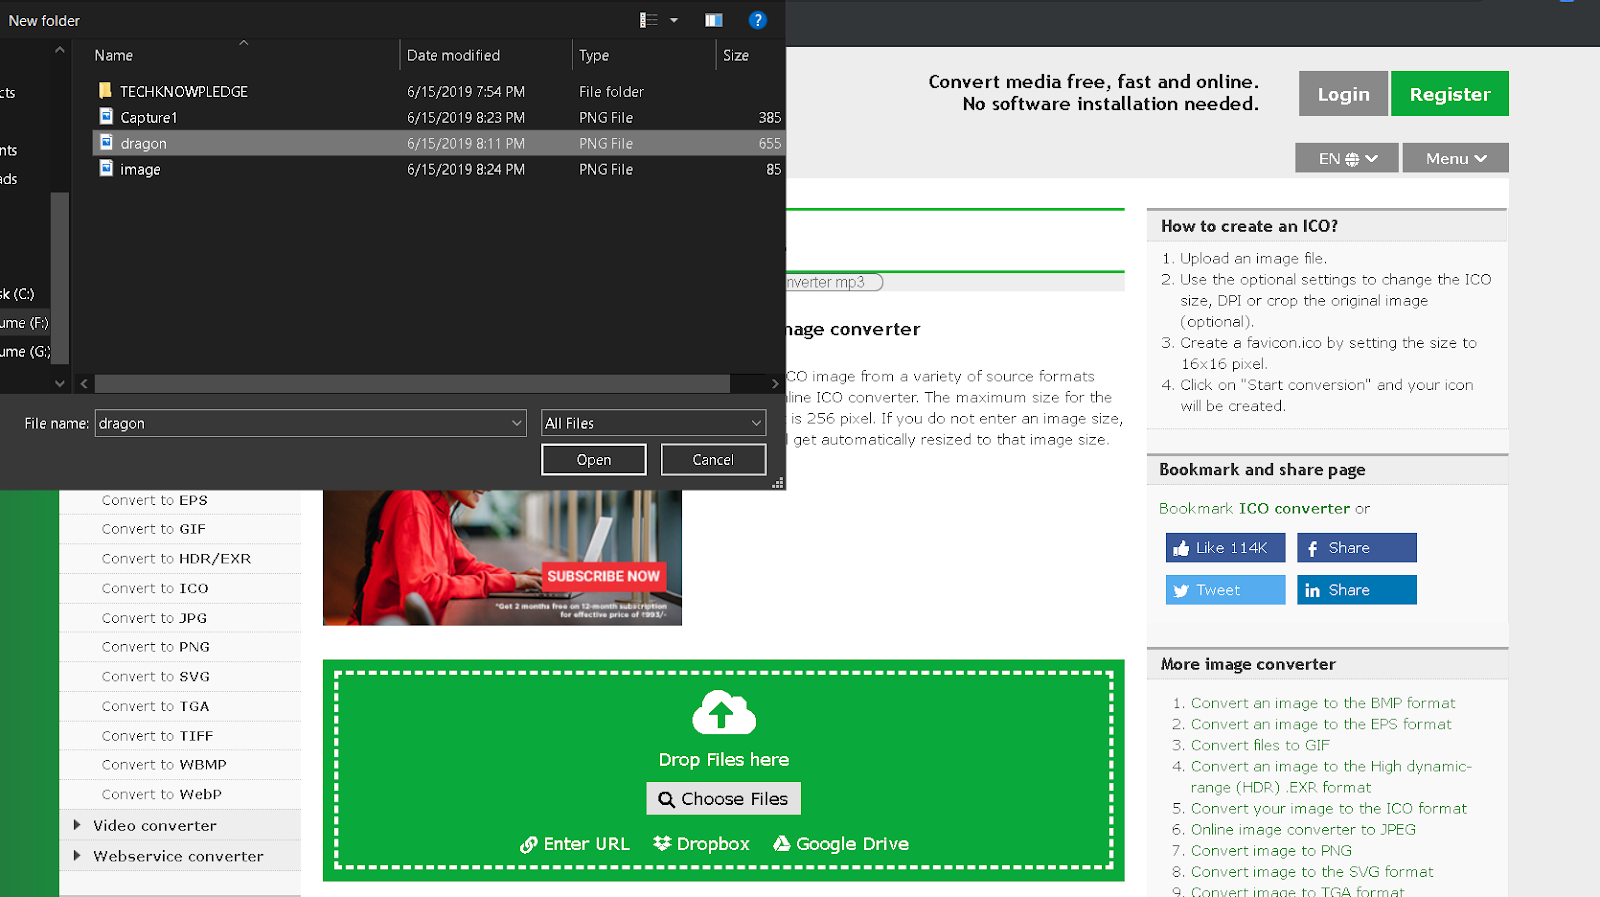
Task: Click the Facebook Like 114K button
Action: point(1225,548)
